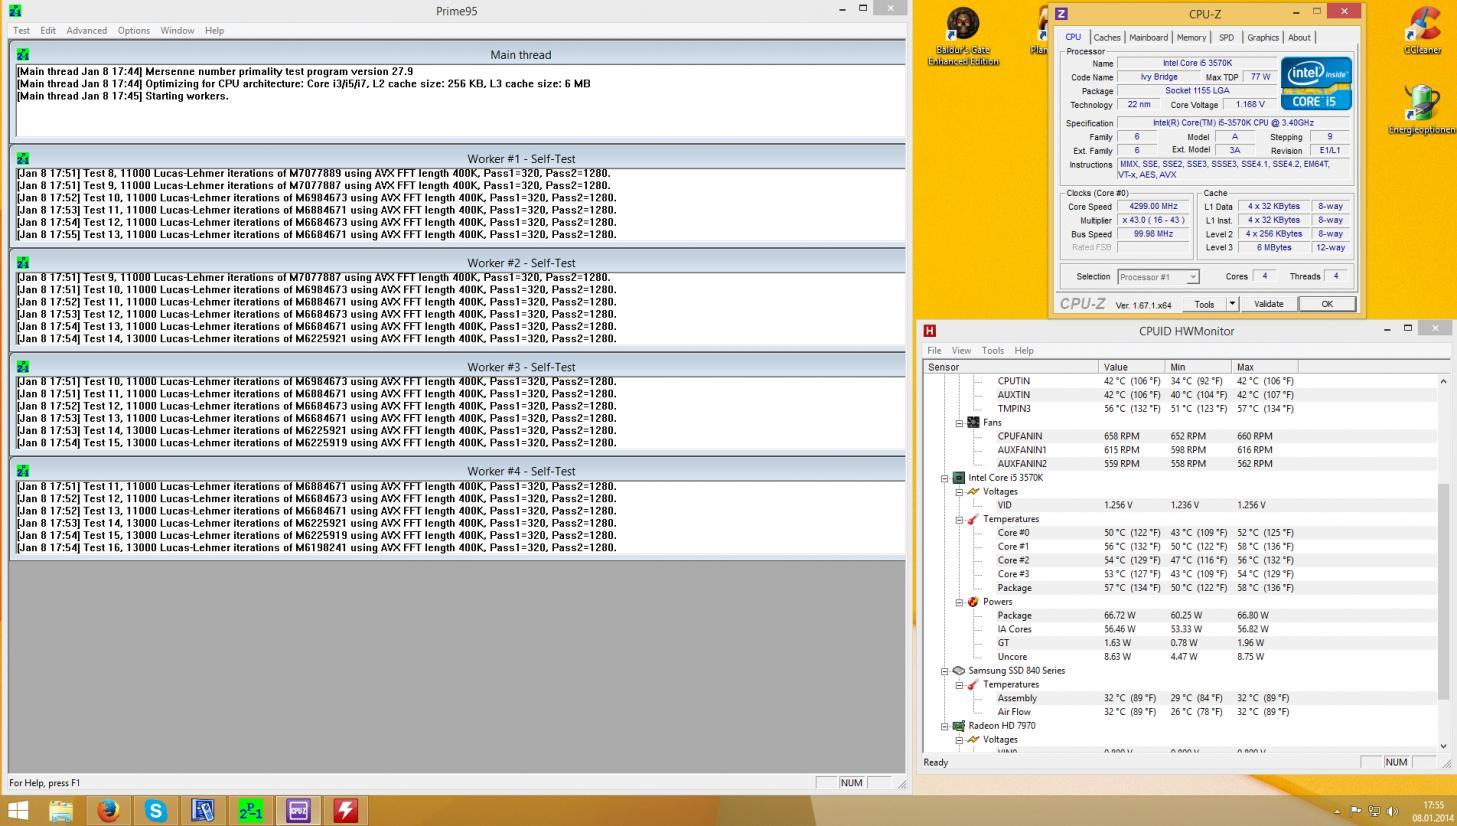Open the Baldur's Gate Enhanced Edition desktop icon
The width and height of the screenshot is (1457, 826).
[963, 37]
